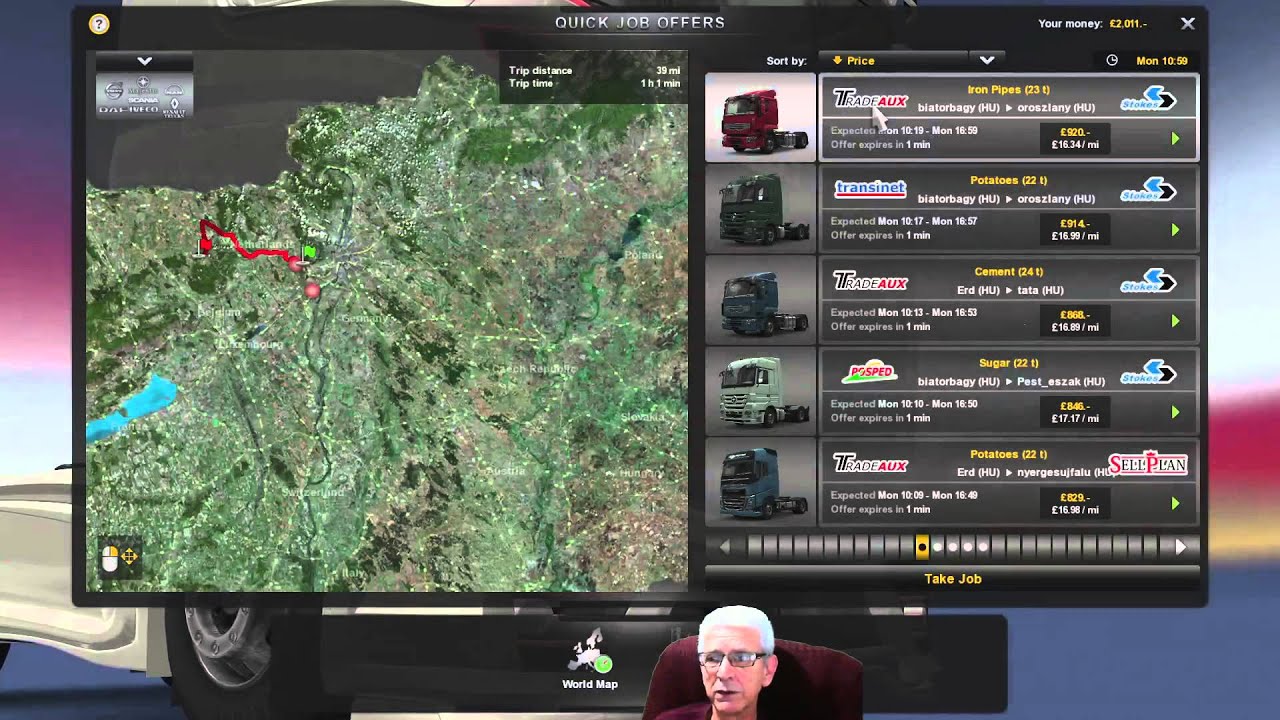This screenshot has height=720, width=1280.
Task: Select the Iron Pipes (23 t) job title
Action: pyautogui.click(x=1008, y=90)
